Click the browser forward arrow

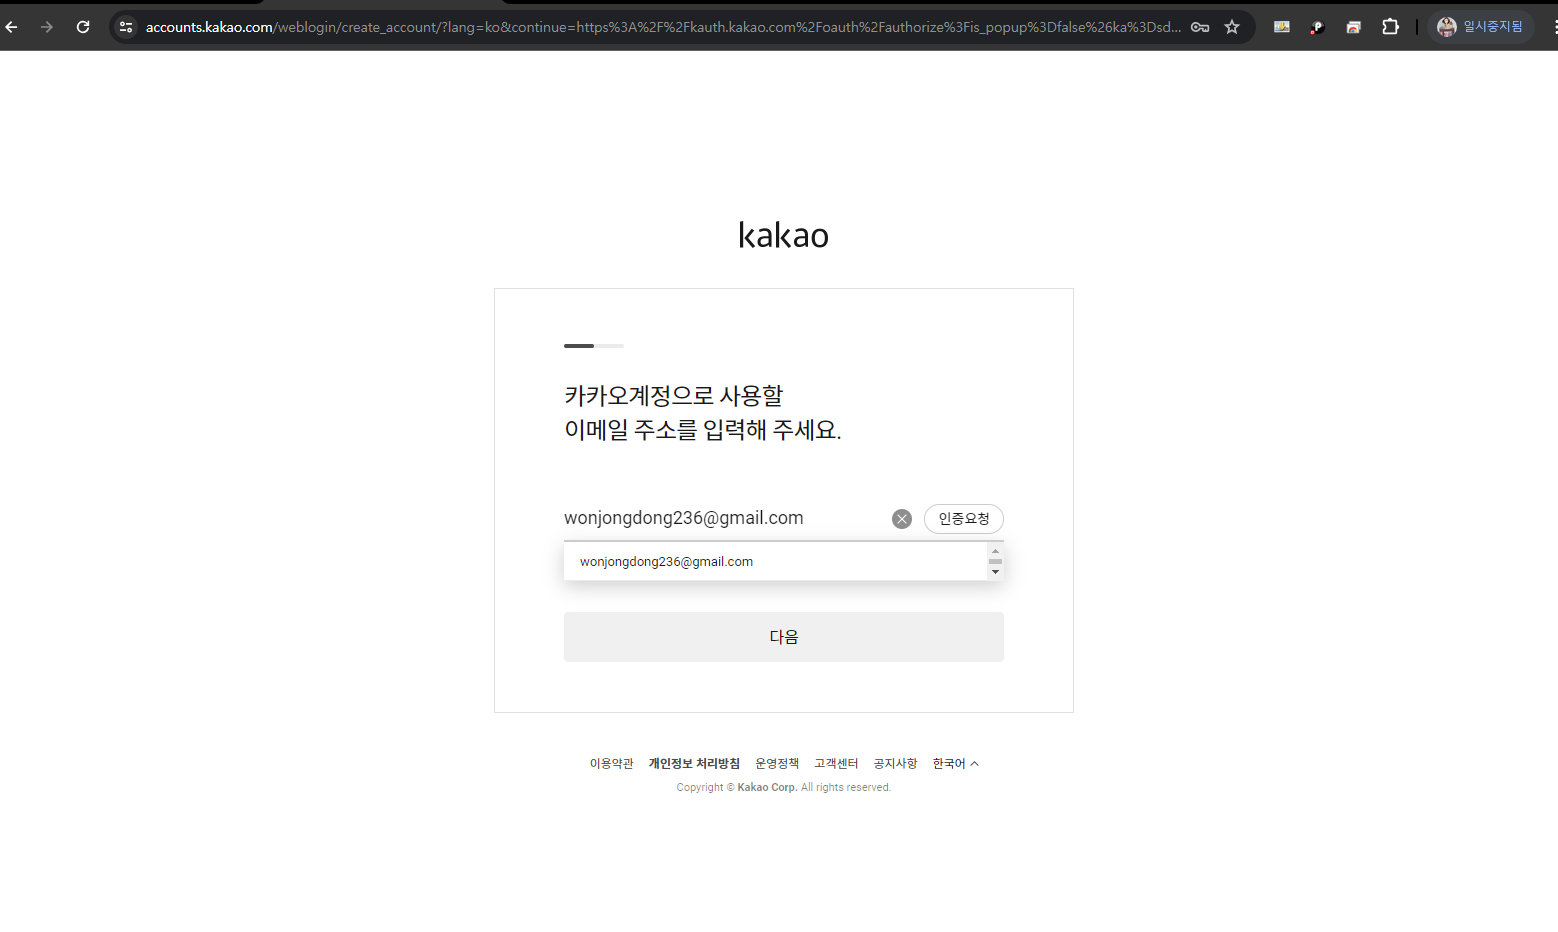[x=47, y=27]
